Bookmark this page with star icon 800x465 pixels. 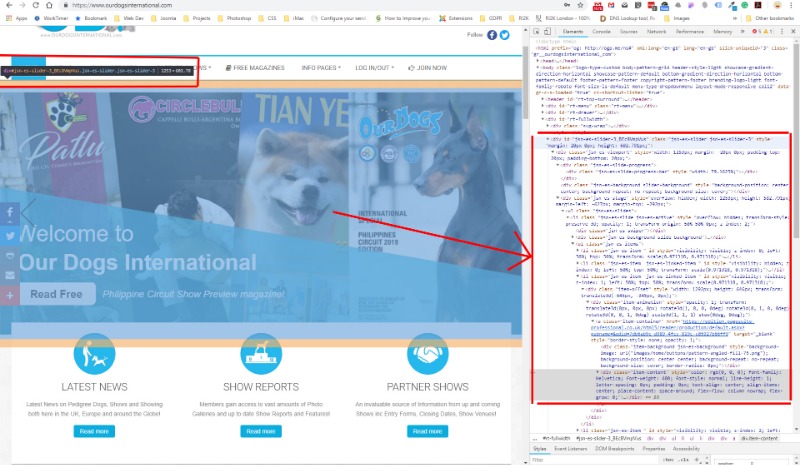coord(581,5)
